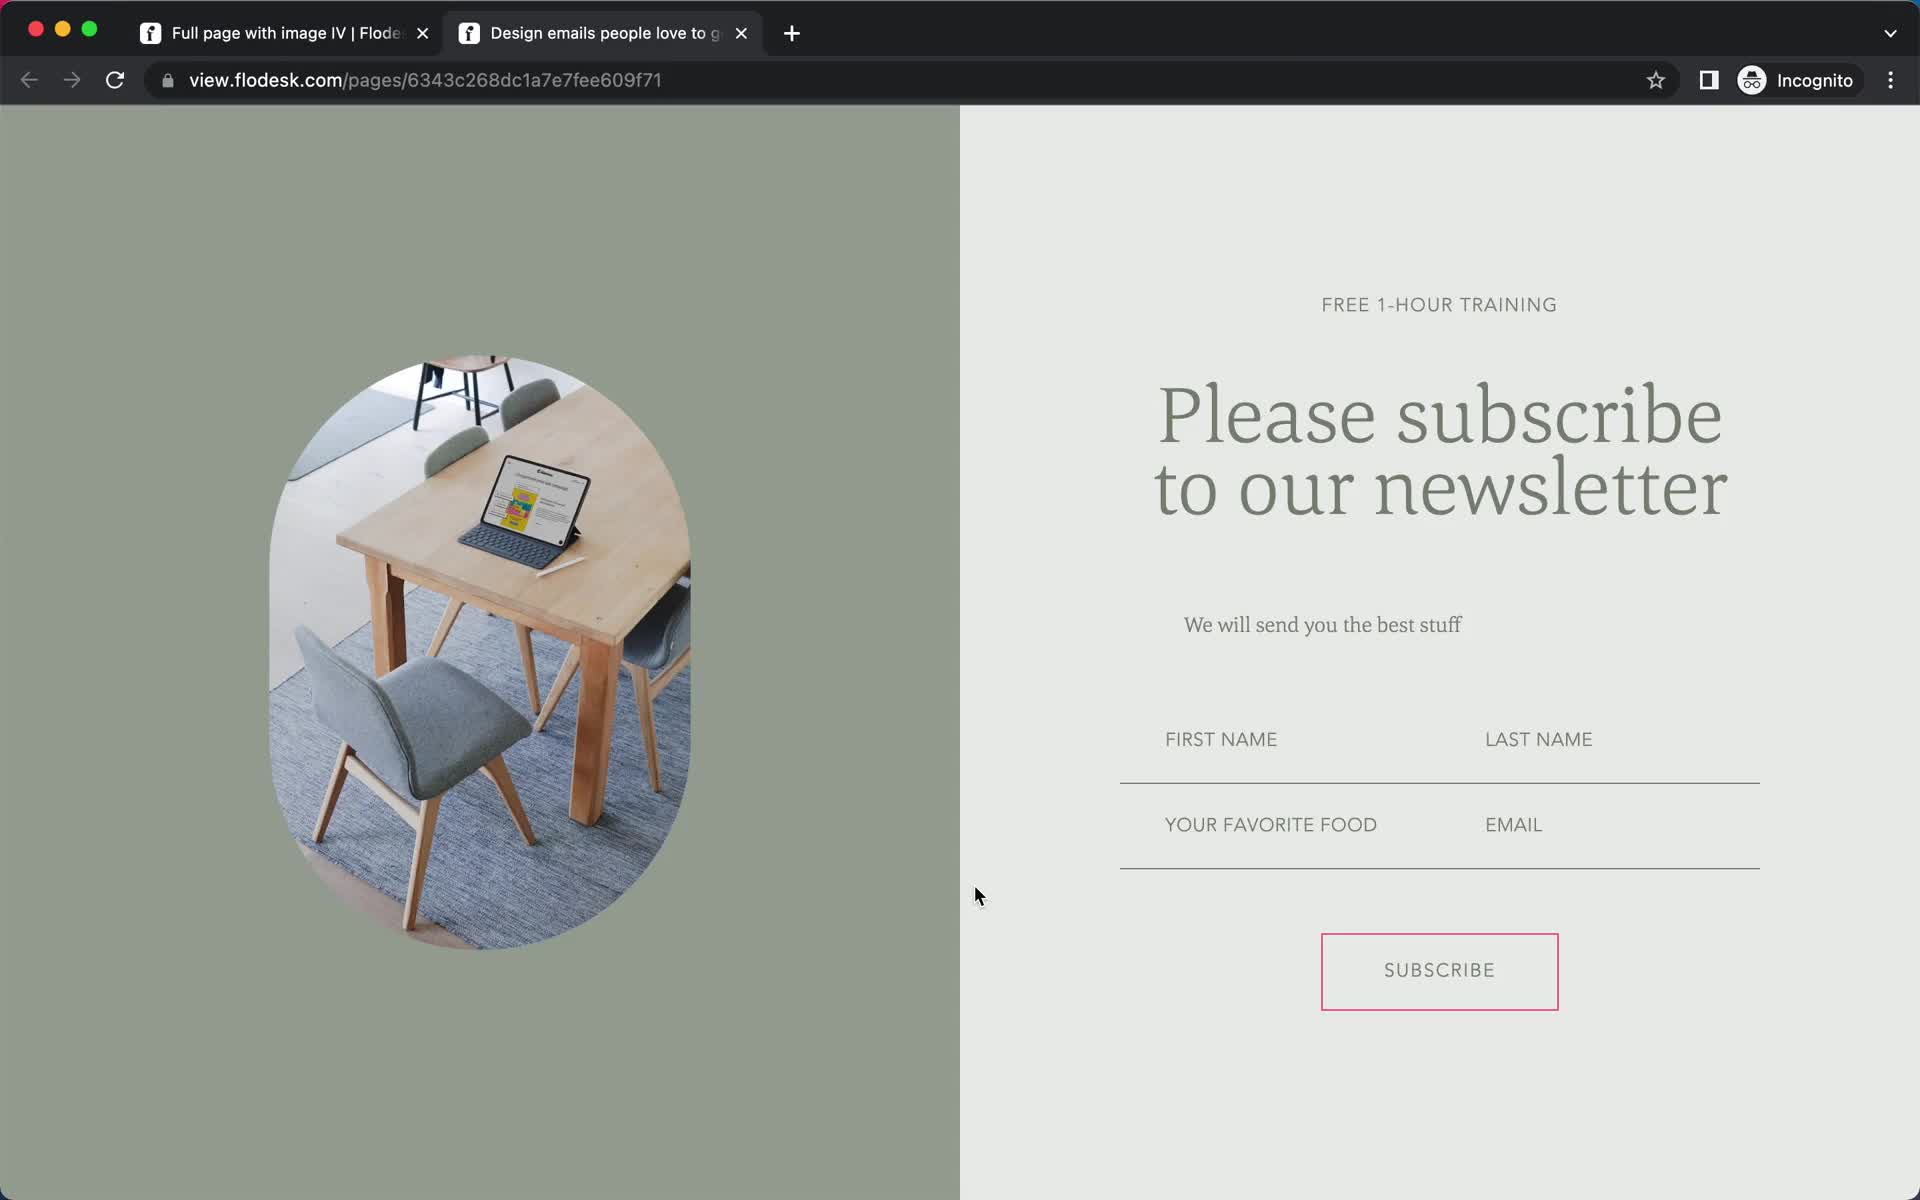Click the browser back navigation arrow
The width and height of the screenshot is (1920, 1200).
(x=28, y=79)
